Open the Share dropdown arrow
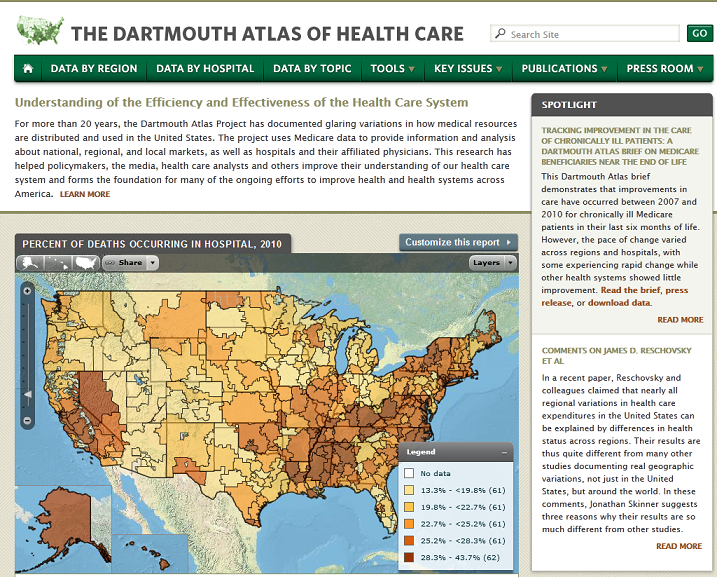The image size is (717, 577). (153, 263)
